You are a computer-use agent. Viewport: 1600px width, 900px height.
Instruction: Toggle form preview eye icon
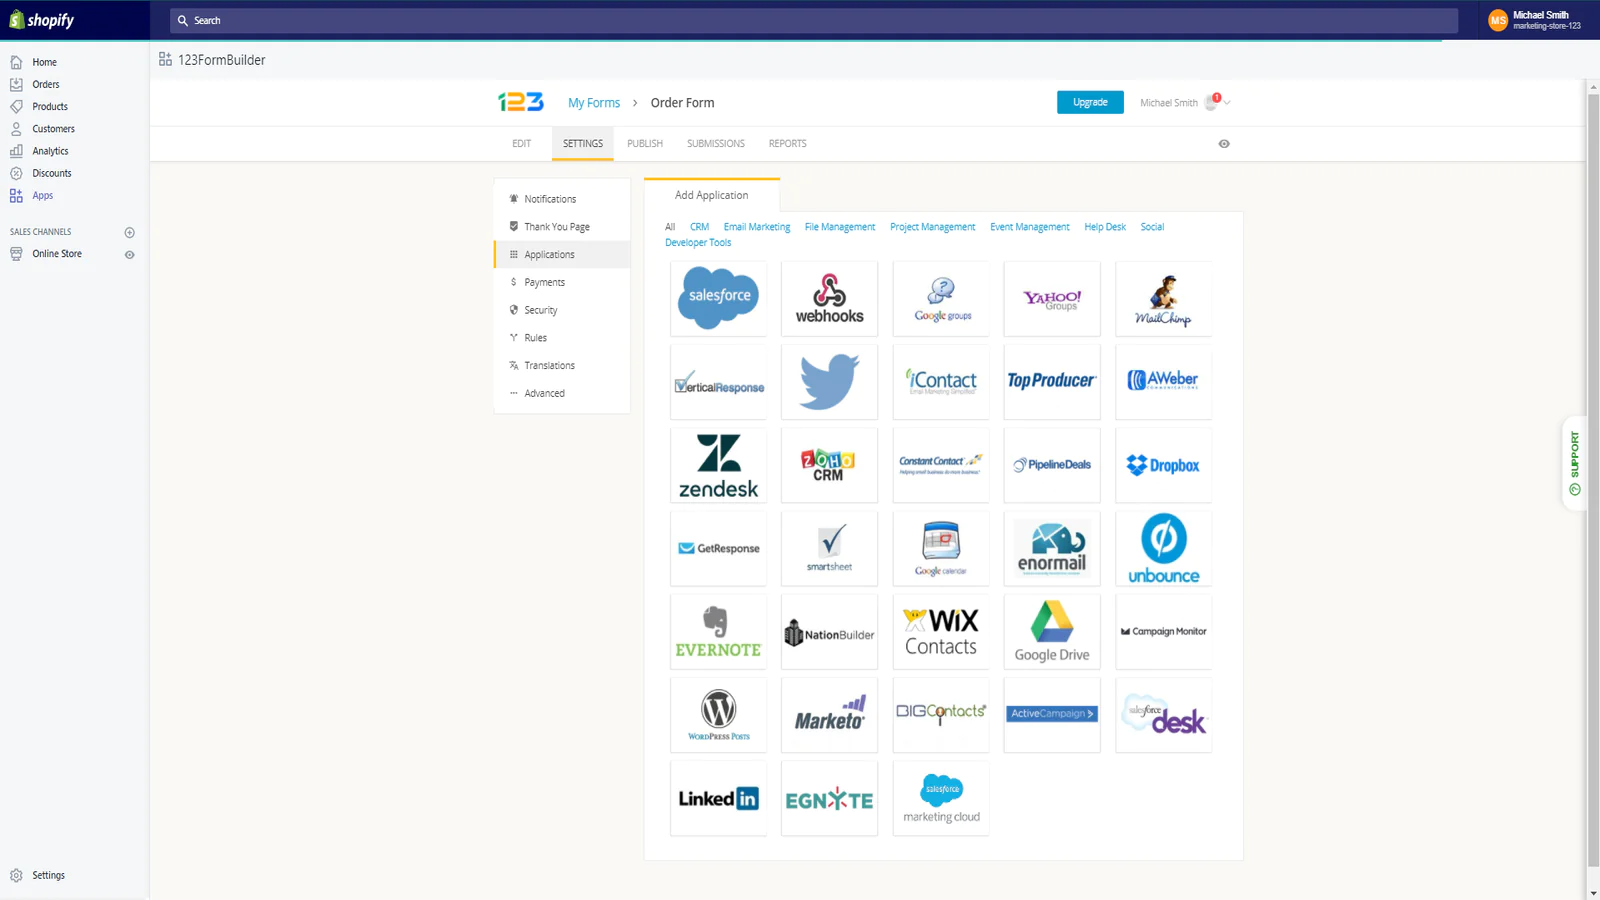pos(1224,144)
